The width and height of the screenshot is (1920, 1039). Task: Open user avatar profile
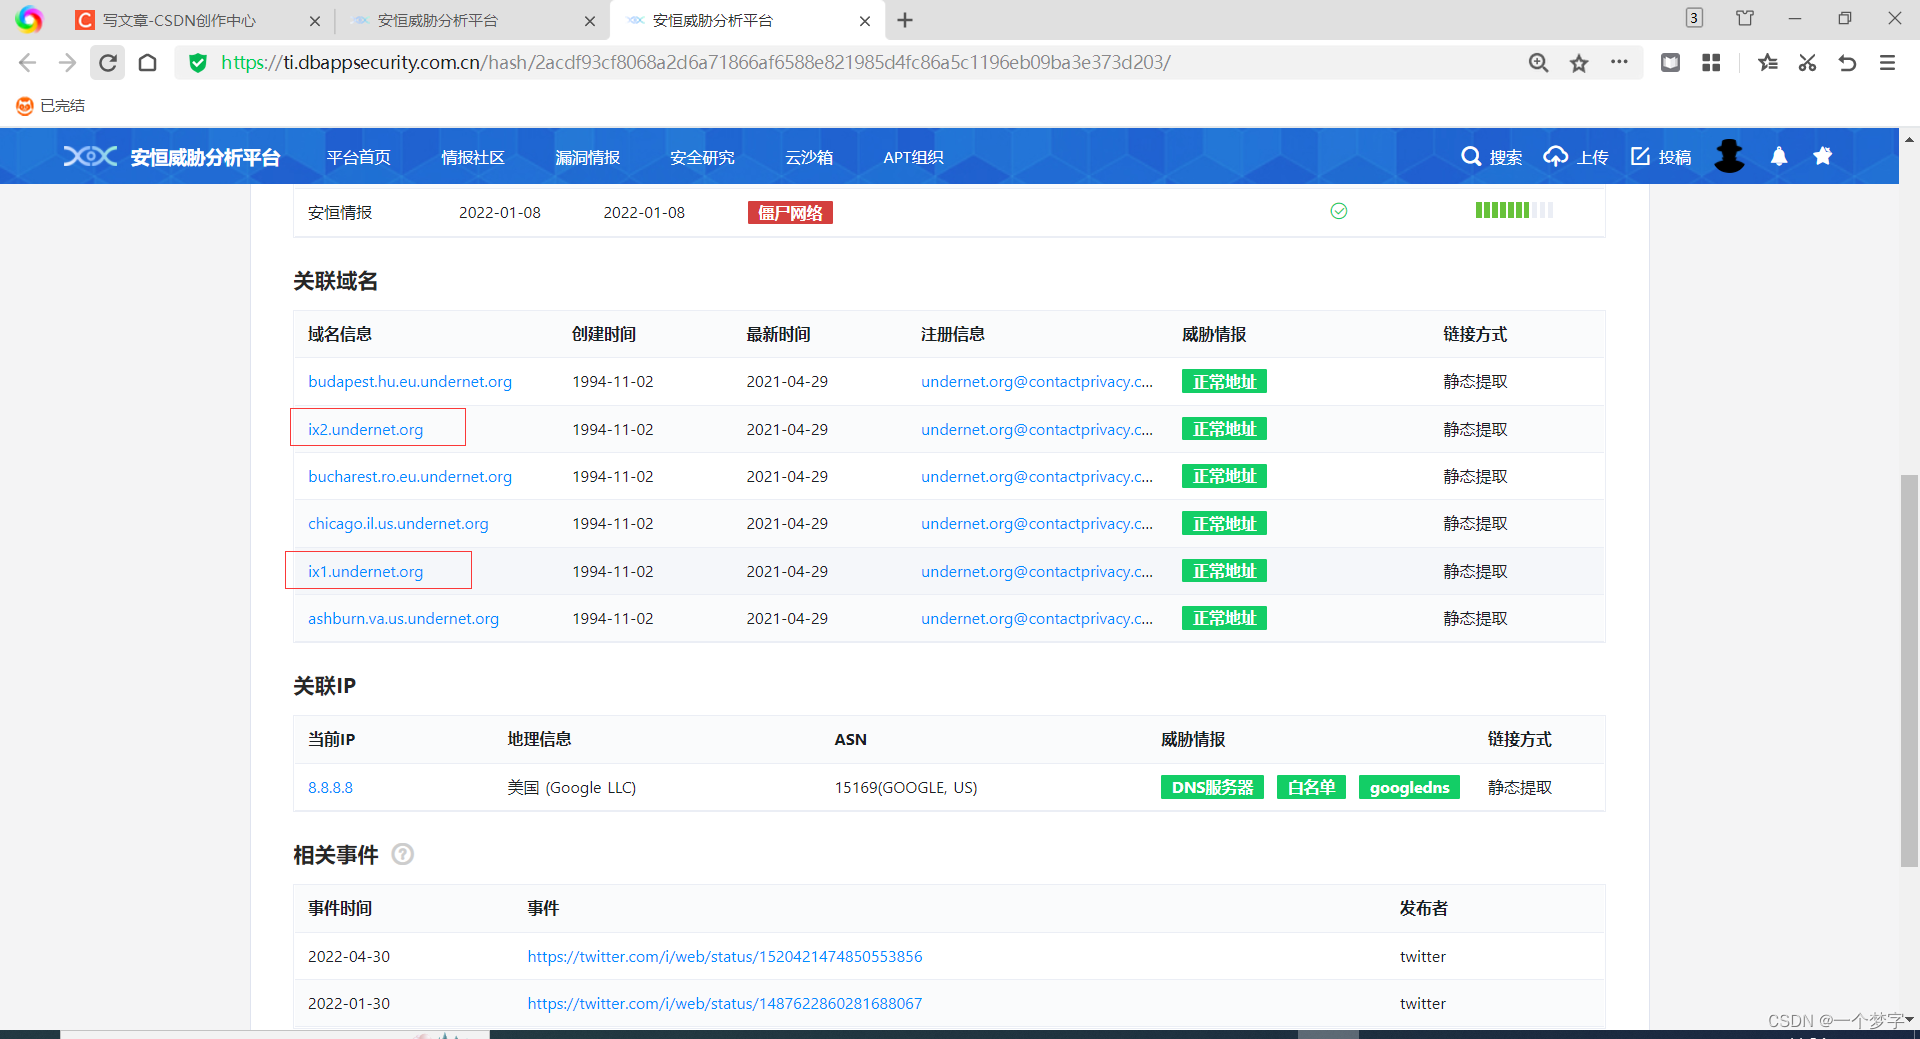click(x=1729, y=156)
